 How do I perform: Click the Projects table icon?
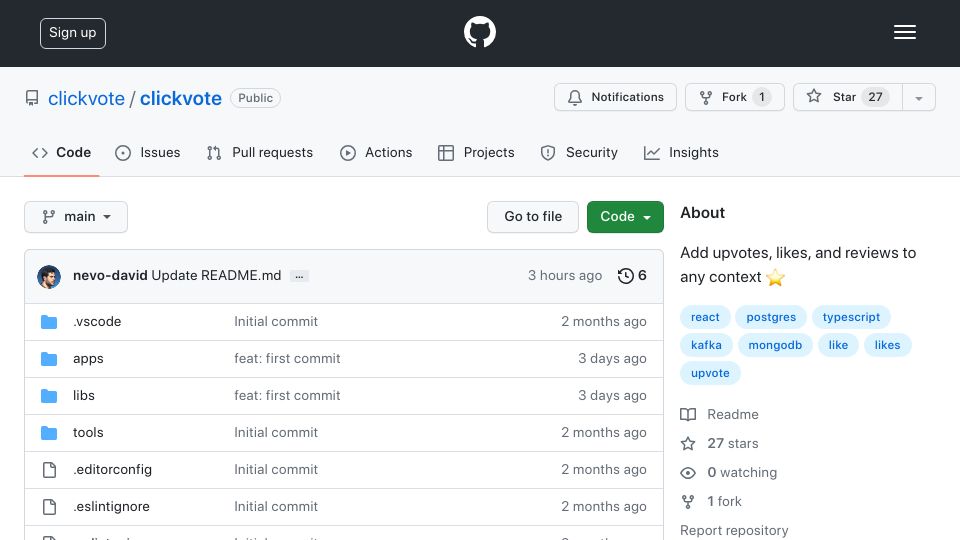[x=446, y=152]
